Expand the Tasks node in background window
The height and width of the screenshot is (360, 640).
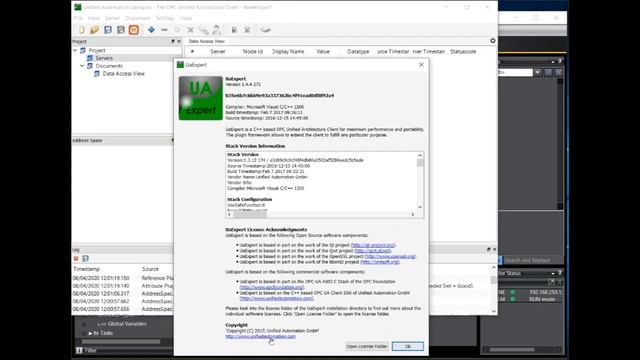(90, 333)
